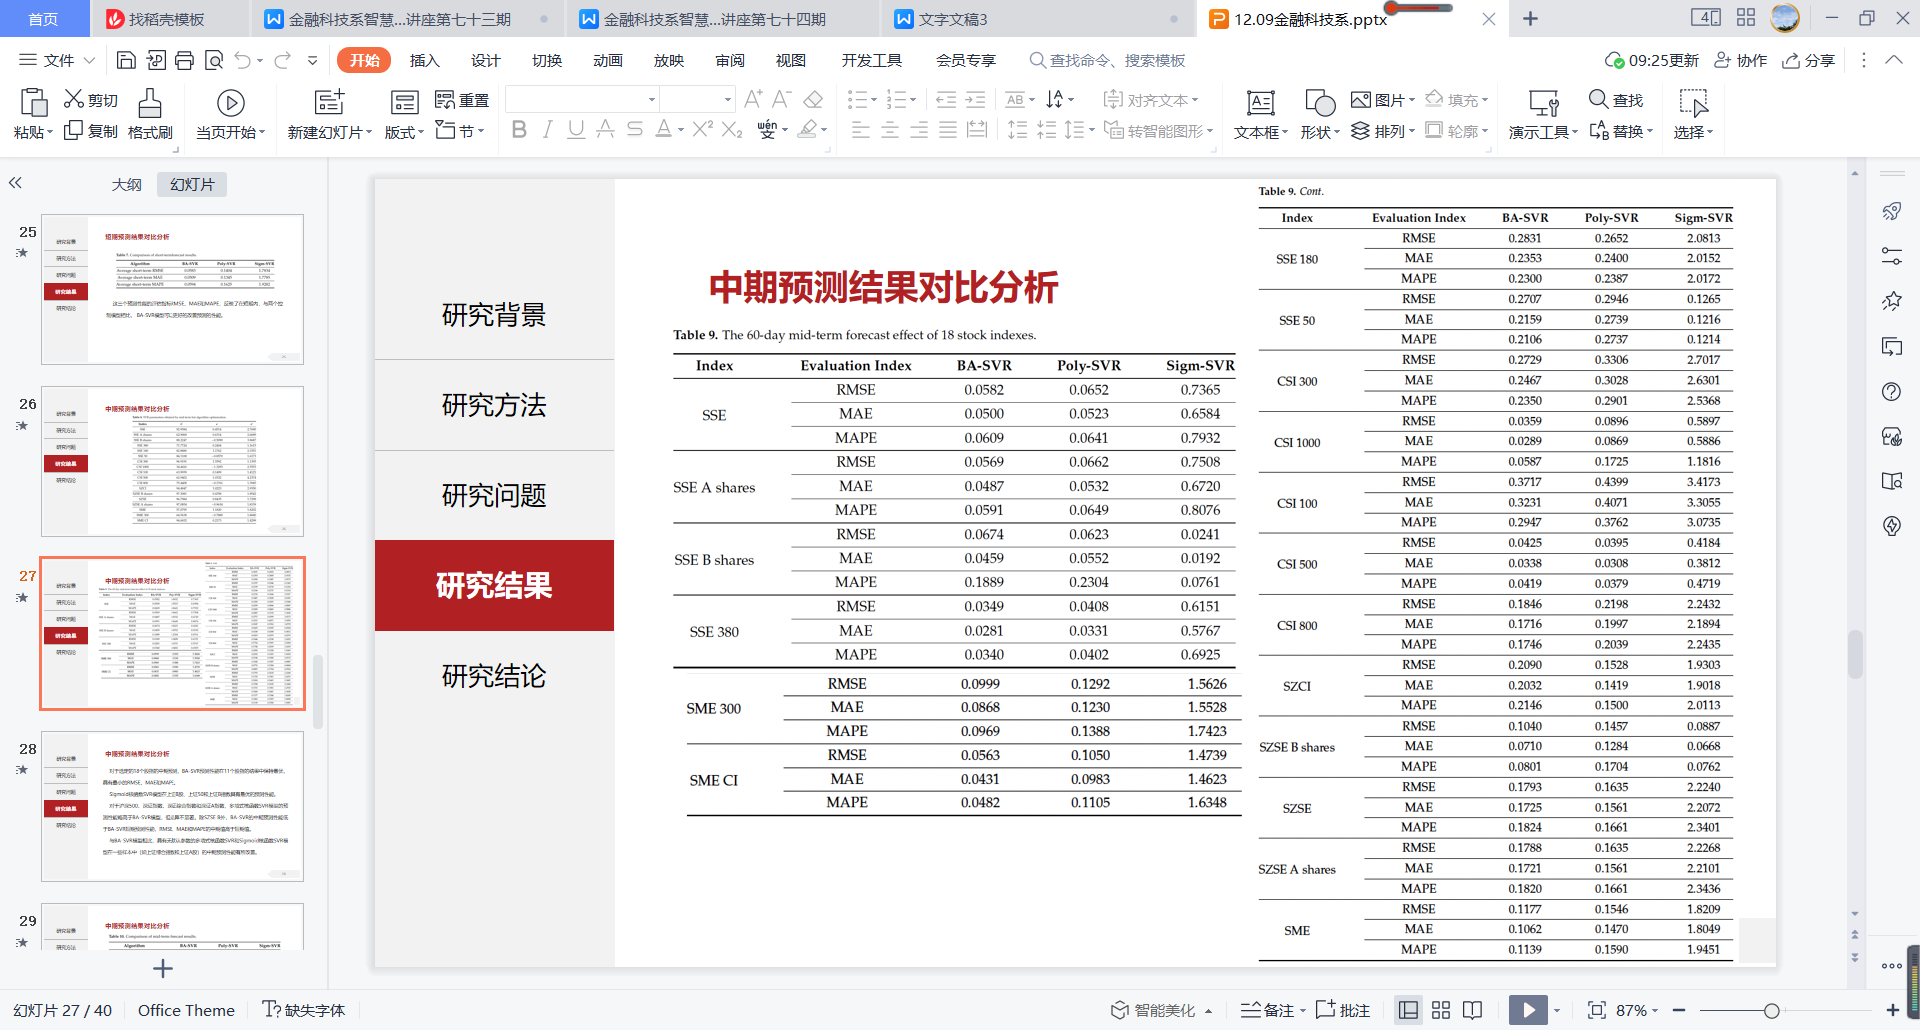The height and width of the screenshot is (1030, 1920).
Task: Click the New Slide icon
Action: pyautogui.click(x=329, y=102)
